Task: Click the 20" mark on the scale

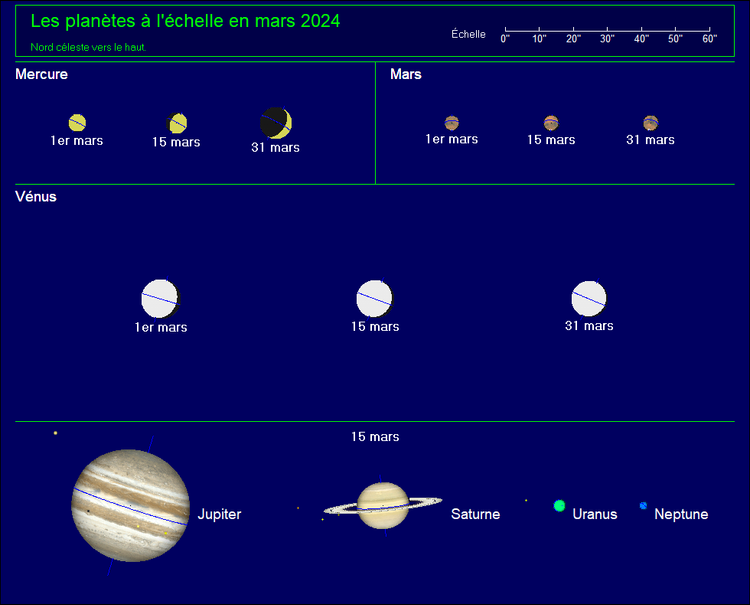Action: click(573, 38)
